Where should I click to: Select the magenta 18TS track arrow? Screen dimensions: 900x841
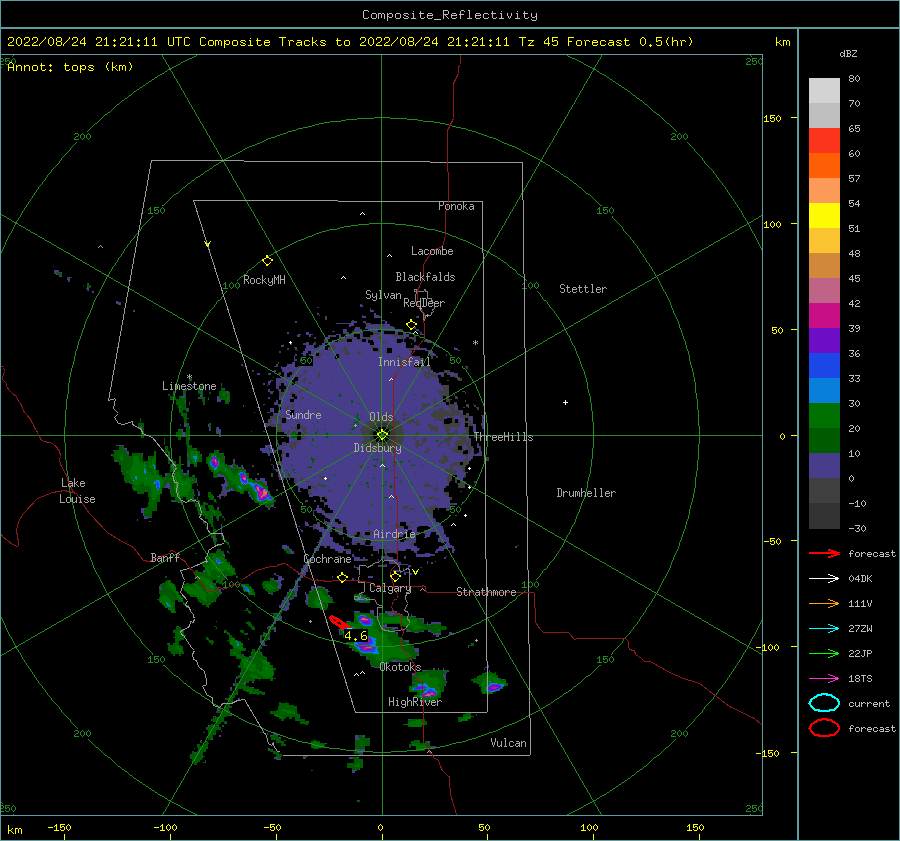824,679
